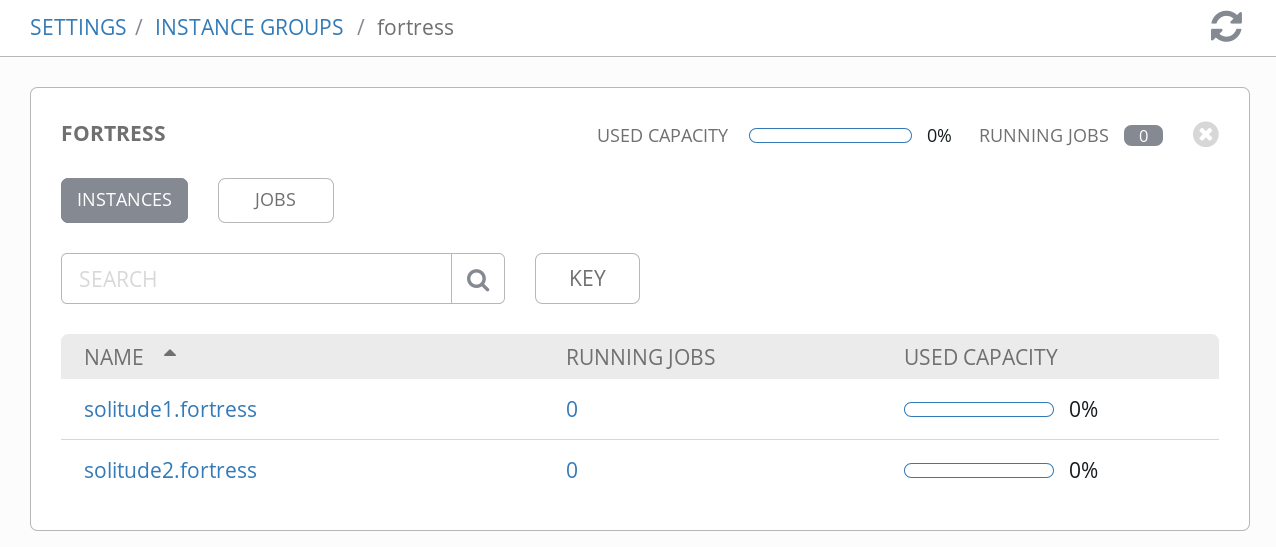1276x547 pixels.
Task: Click the fortress breadcrumb text
Action: pyautogui.click(x=415, y=27)
